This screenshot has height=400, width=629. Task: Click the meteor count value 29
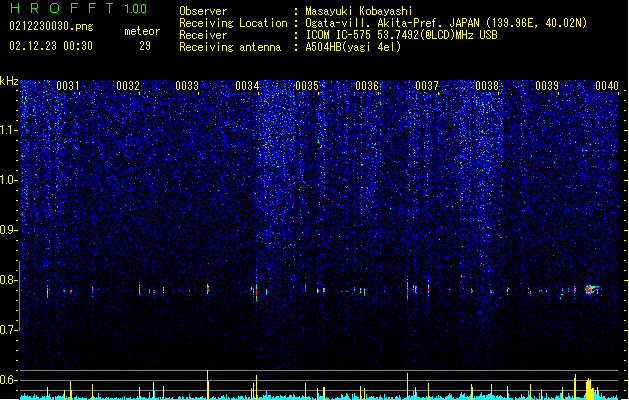tap(145, 46)
